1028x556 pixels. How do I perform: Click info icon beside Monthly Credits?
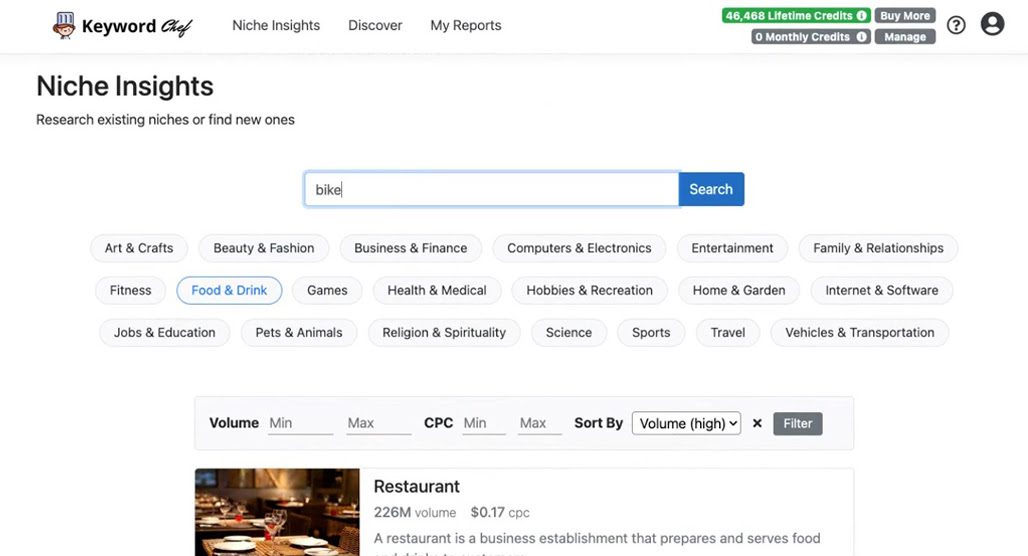(x=861, y=37)
